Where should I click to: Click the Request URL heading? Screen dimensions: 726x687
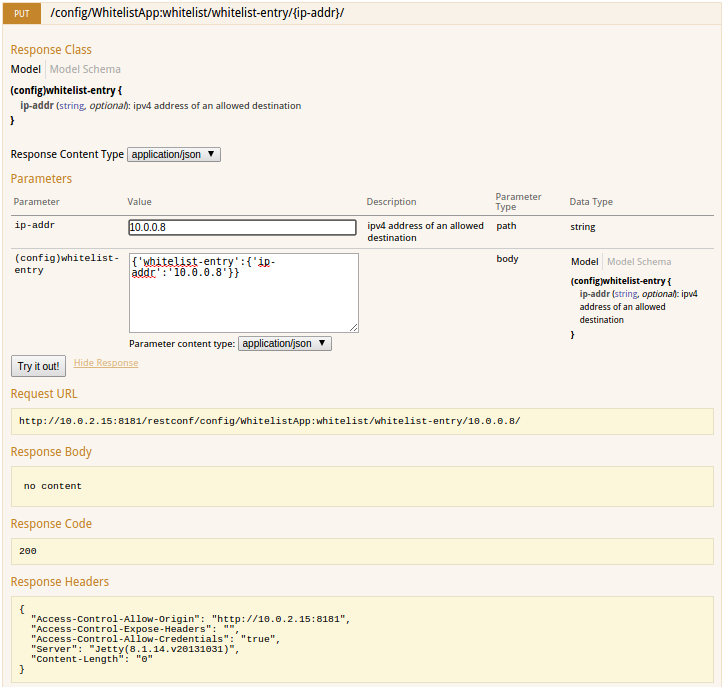(x=44, y=394)
